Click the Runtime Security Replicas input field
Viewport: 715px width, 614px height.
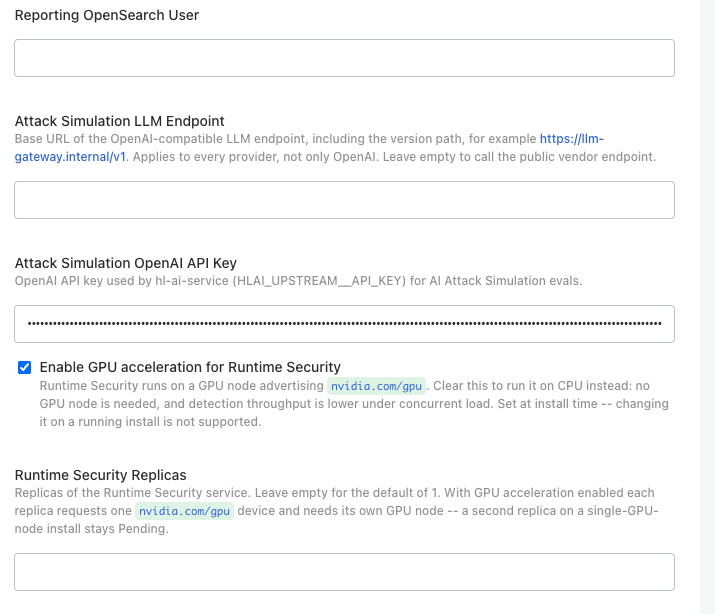click(344, 572)
